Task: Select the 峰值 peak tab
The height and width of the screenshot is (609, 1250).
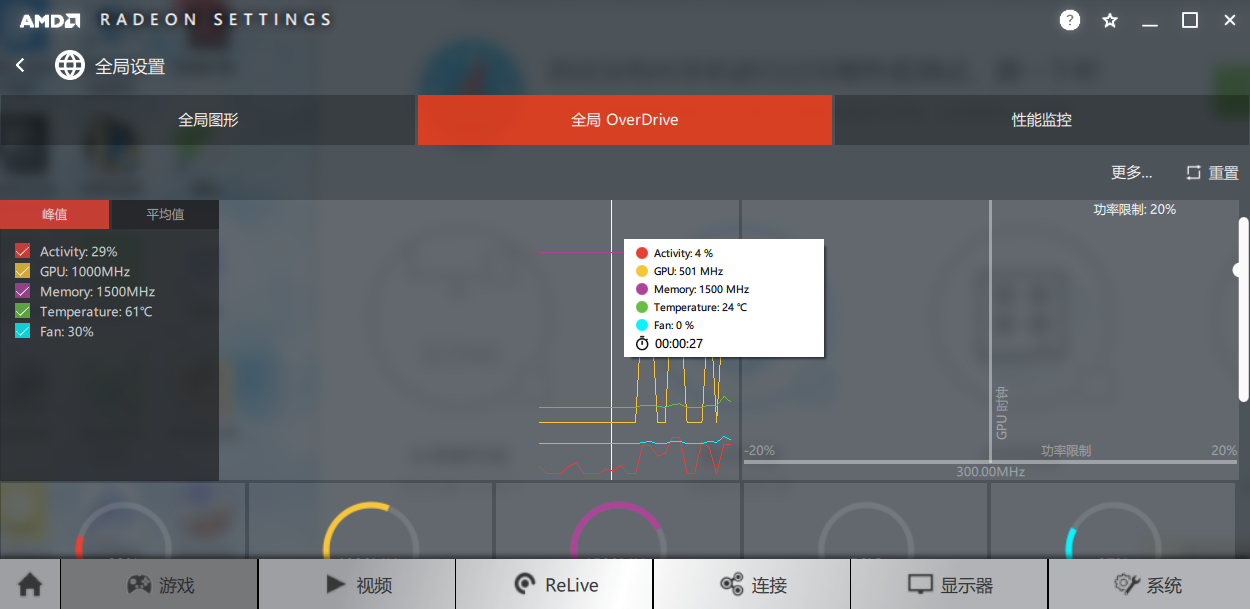Action: pyautogui.click(x=55, y=215)
